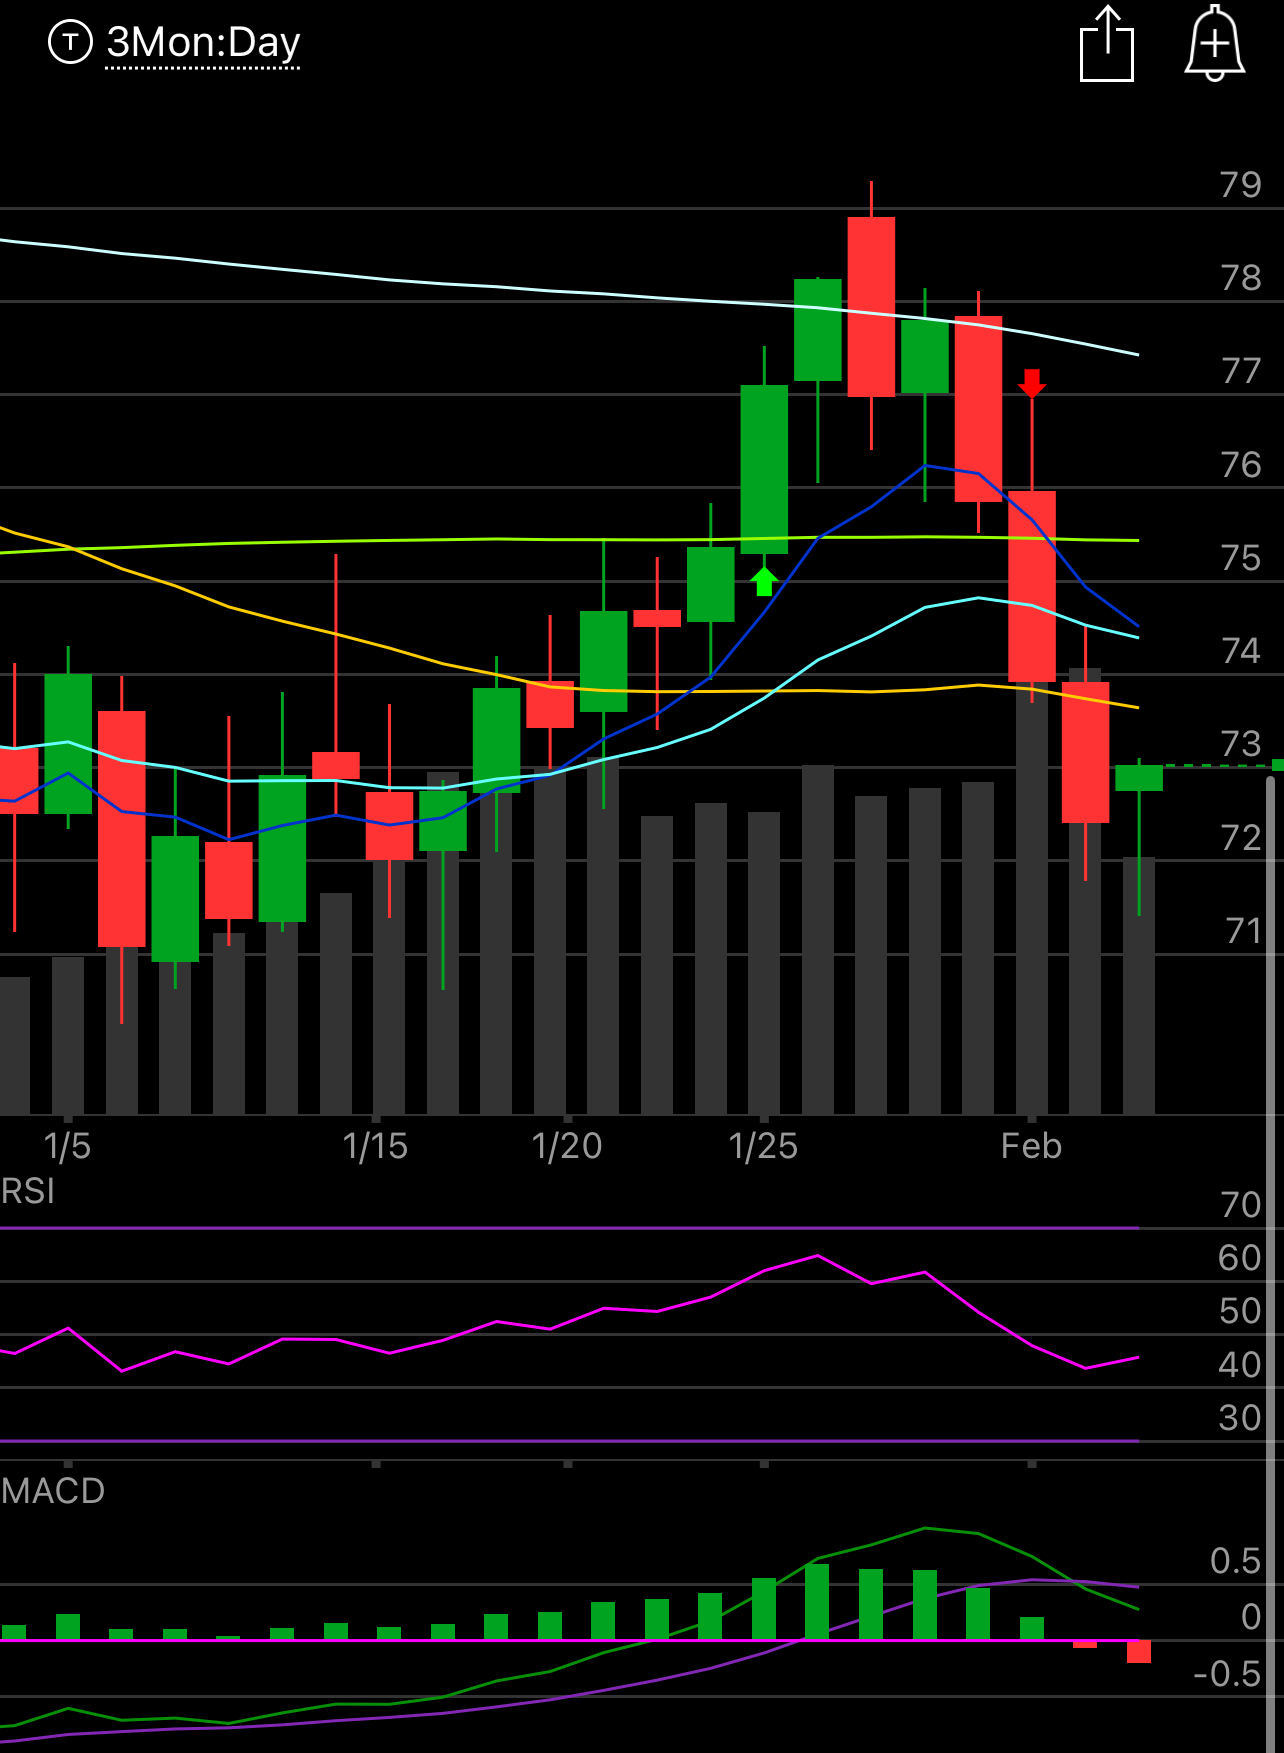
Task: Tap the share/export icon
Action: point(1107,43)
